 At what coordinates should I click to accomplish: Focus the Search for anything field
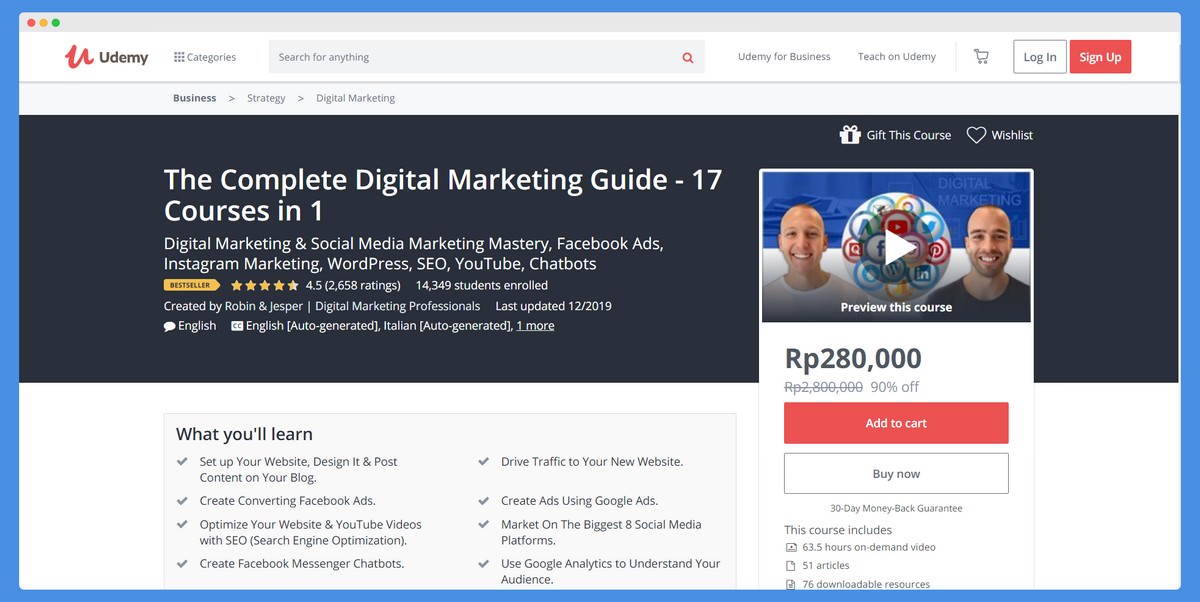(x=487, y=57)
